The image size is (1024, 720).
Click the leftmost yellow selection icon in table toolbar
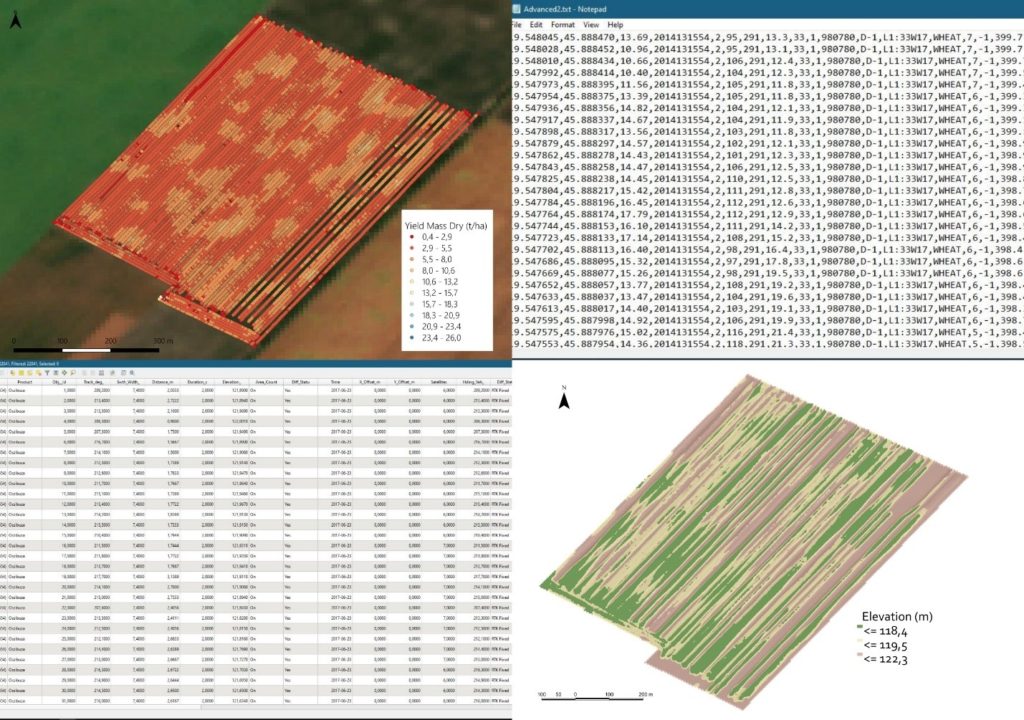tap(12, 372)
